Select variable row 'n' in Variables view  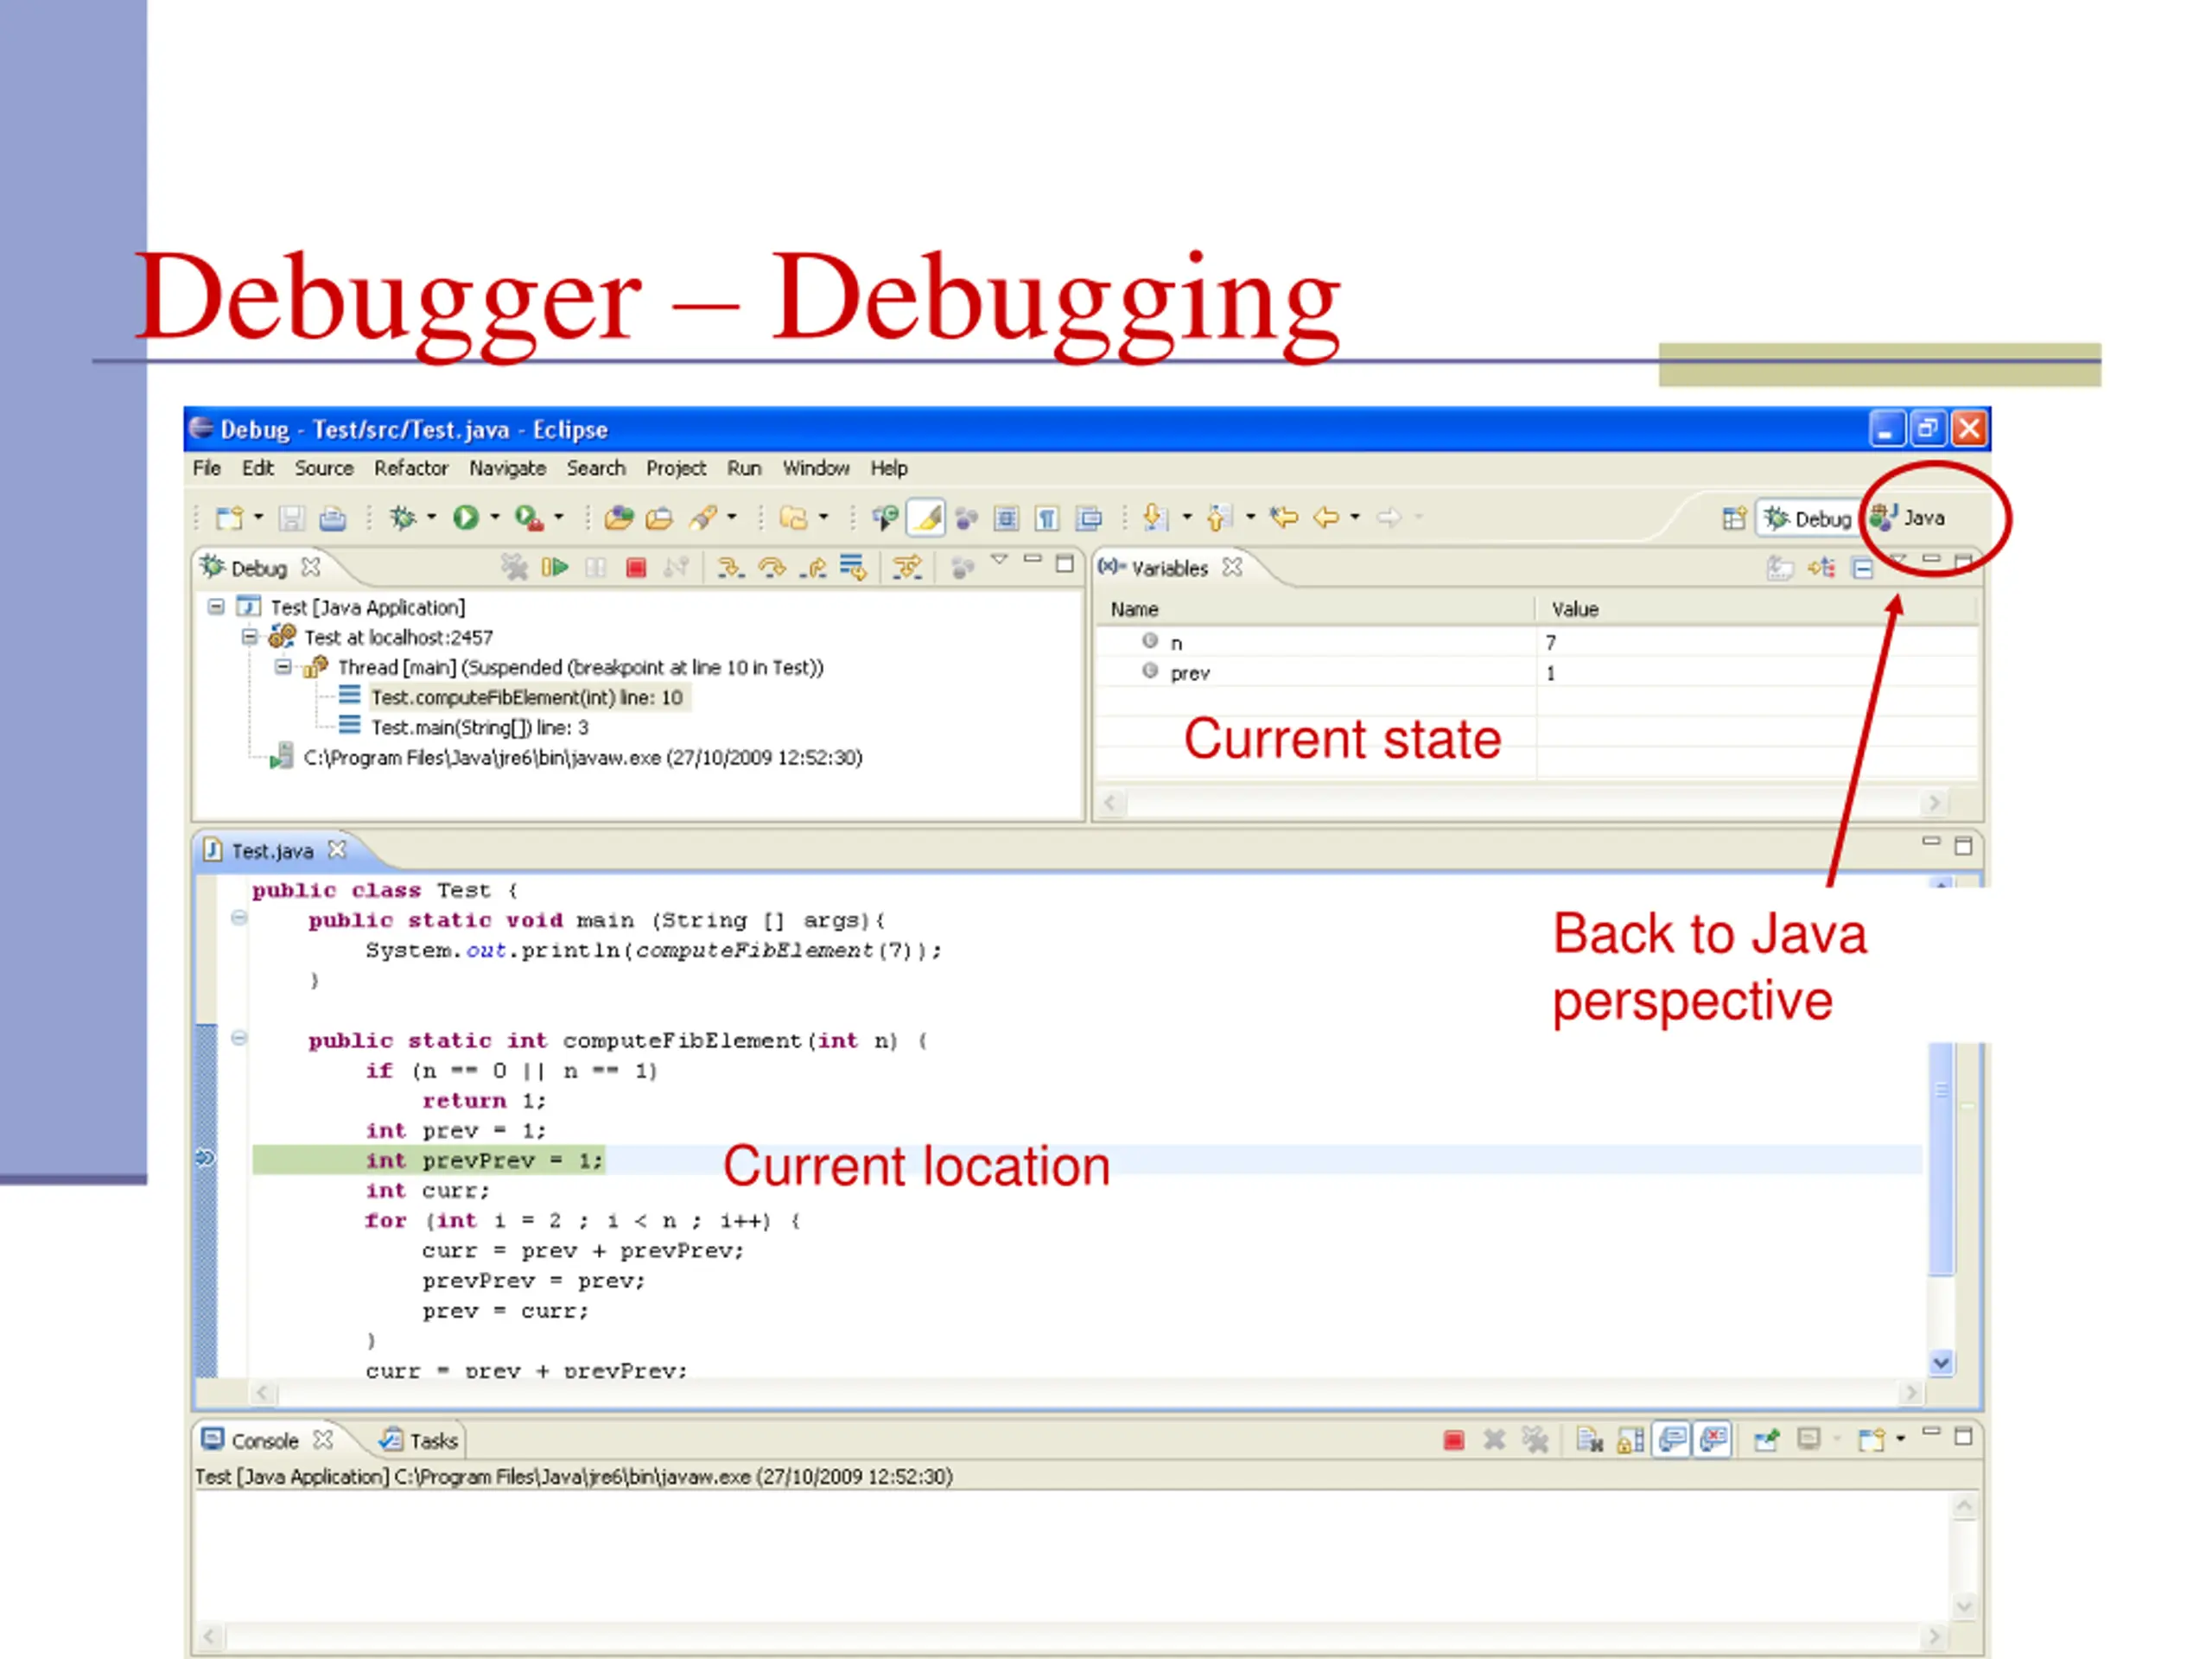click(x=1538, y=643)
